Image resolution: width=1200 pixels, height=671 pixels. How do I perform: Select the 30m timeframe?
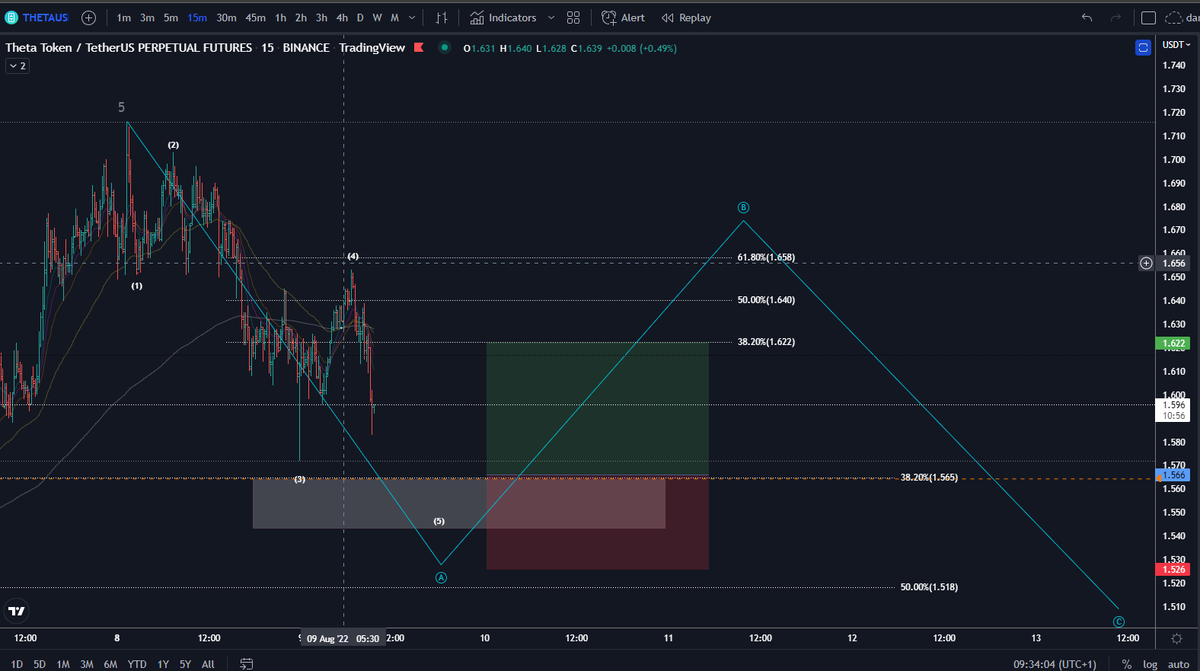(226, 17)
